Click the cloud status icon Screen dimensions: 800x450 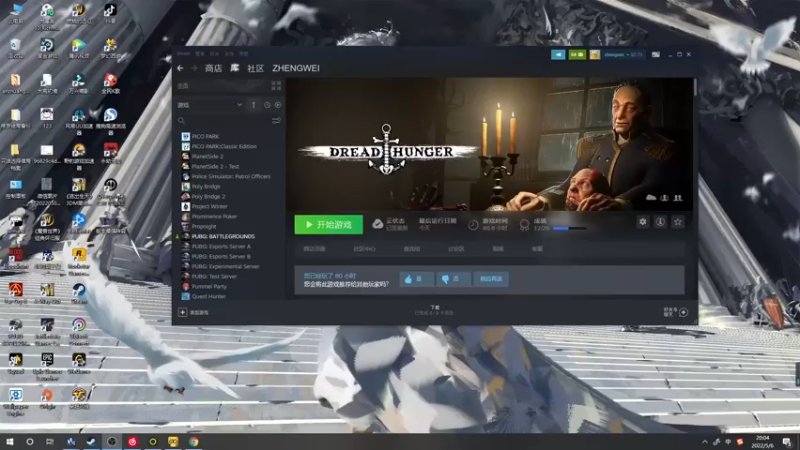click(378, 224)
